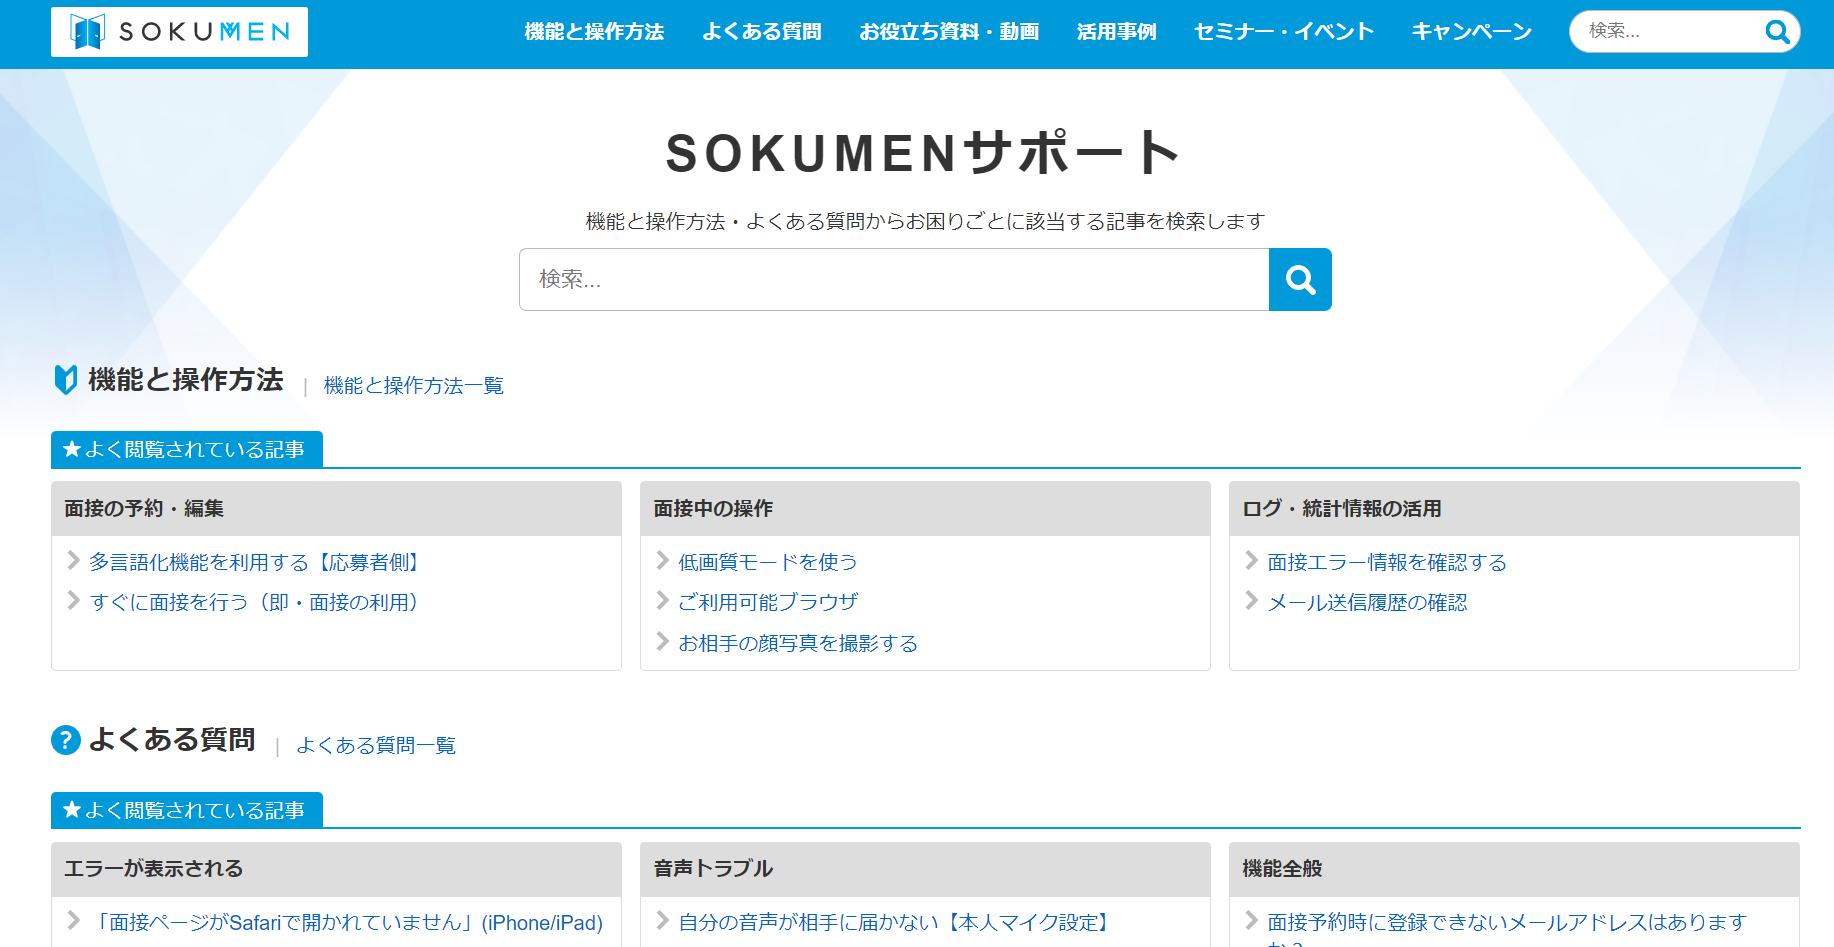1834x947 pixels.
Task: Click the chevron beside 面接ページがSafariで開かれていません
Action: [x=73, y=921]
